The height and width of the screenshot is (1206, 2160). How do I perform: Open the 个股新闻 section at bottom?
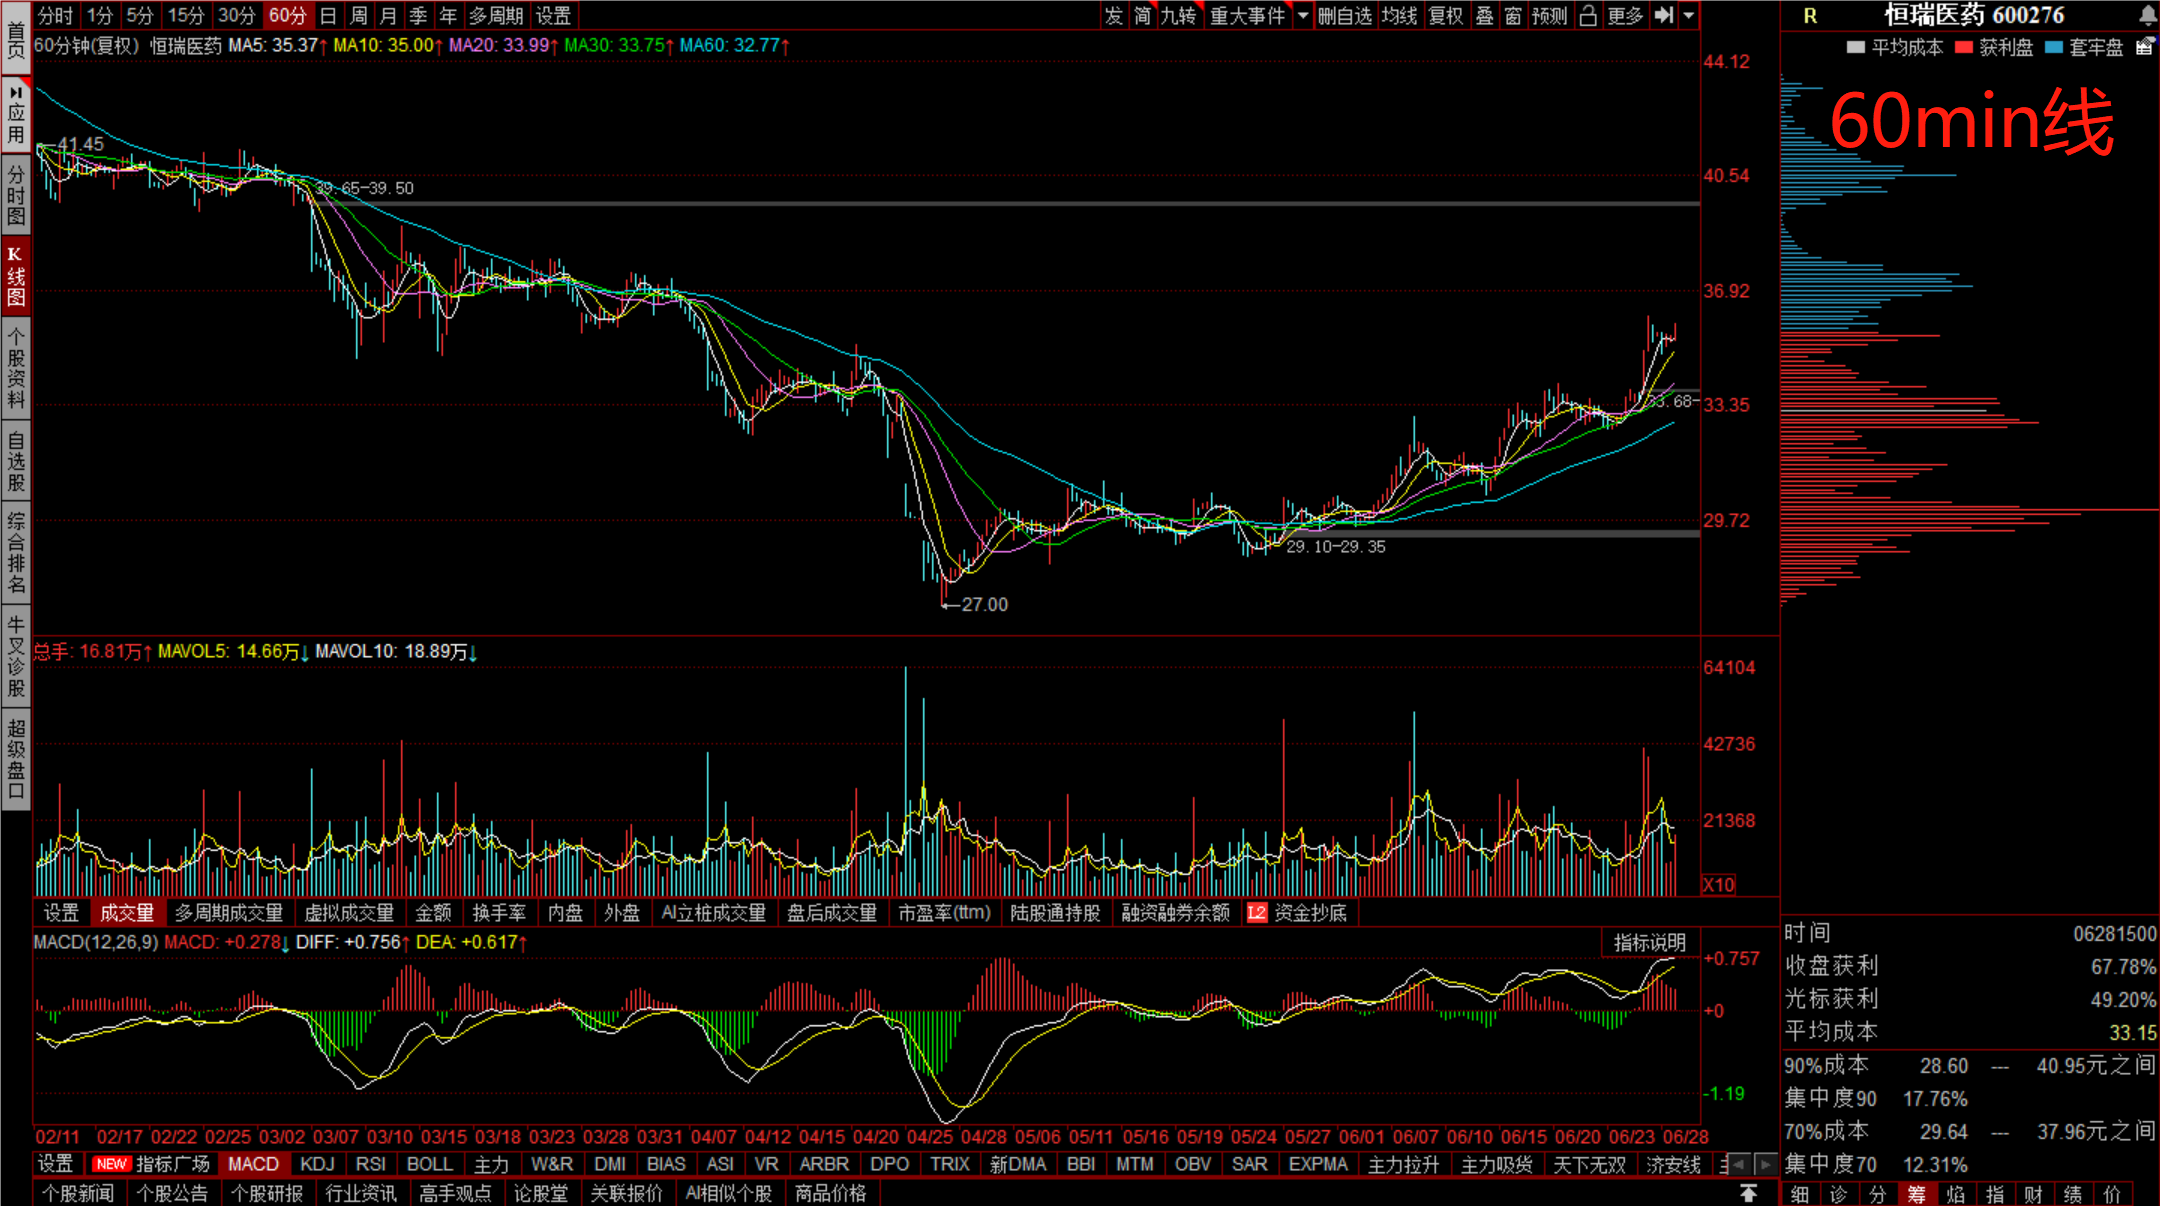pos(78,1193)
